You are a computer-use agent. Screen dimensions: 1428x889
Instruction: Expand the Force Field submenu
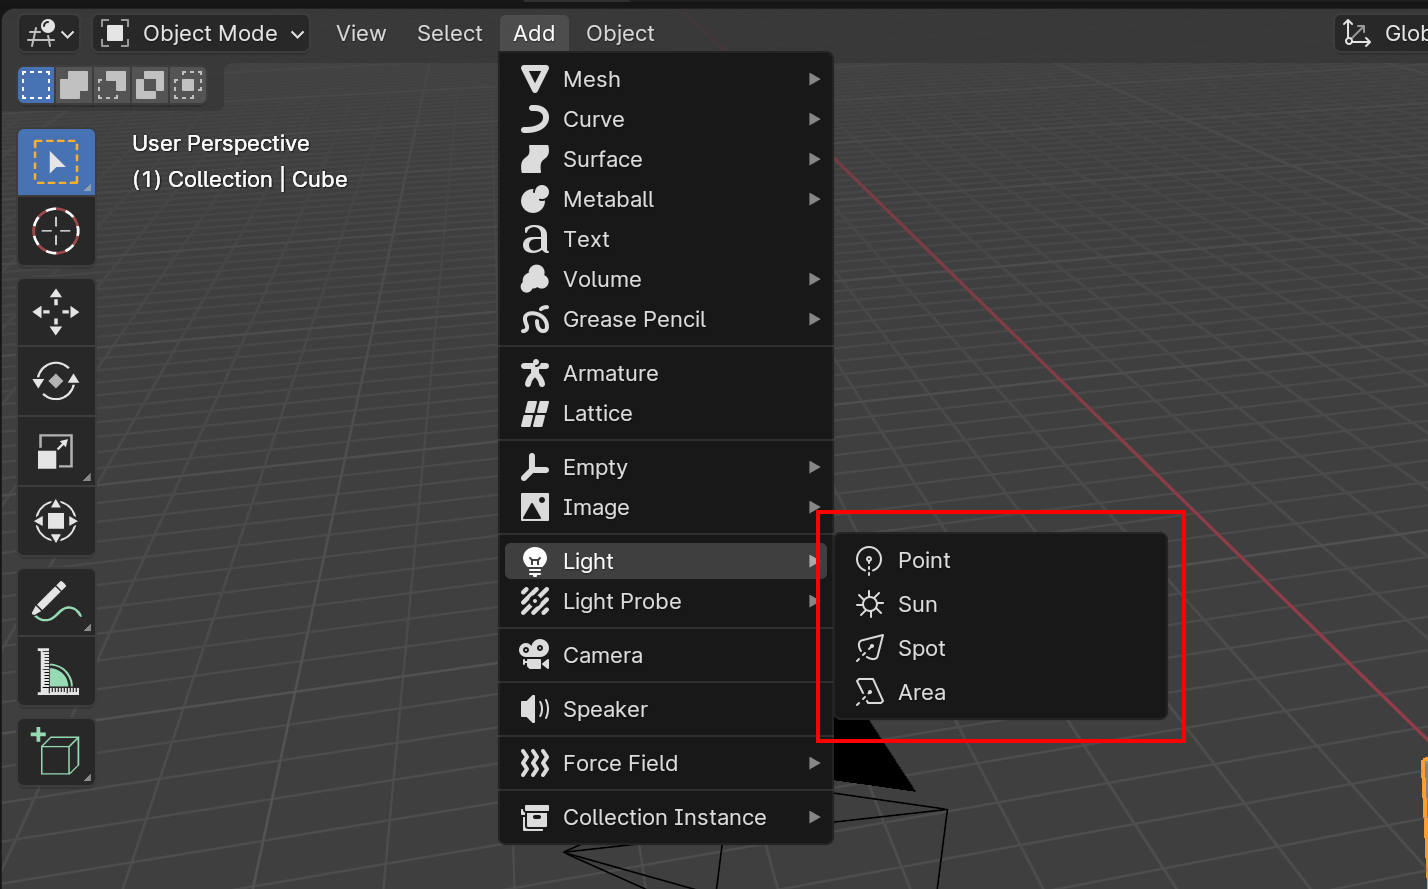(668, 763)
